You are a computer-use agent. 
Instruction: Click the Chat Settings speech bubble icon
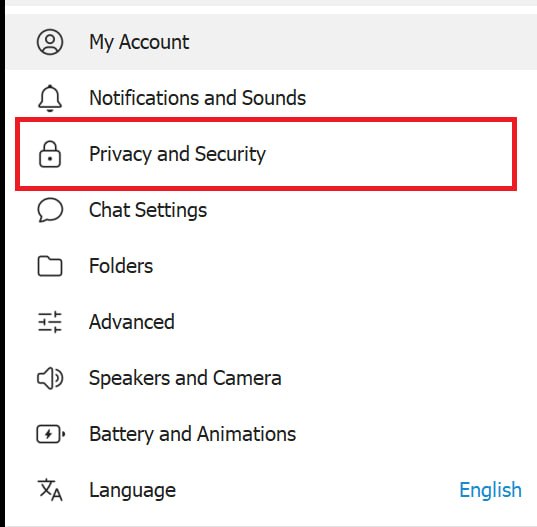(50, 210)
